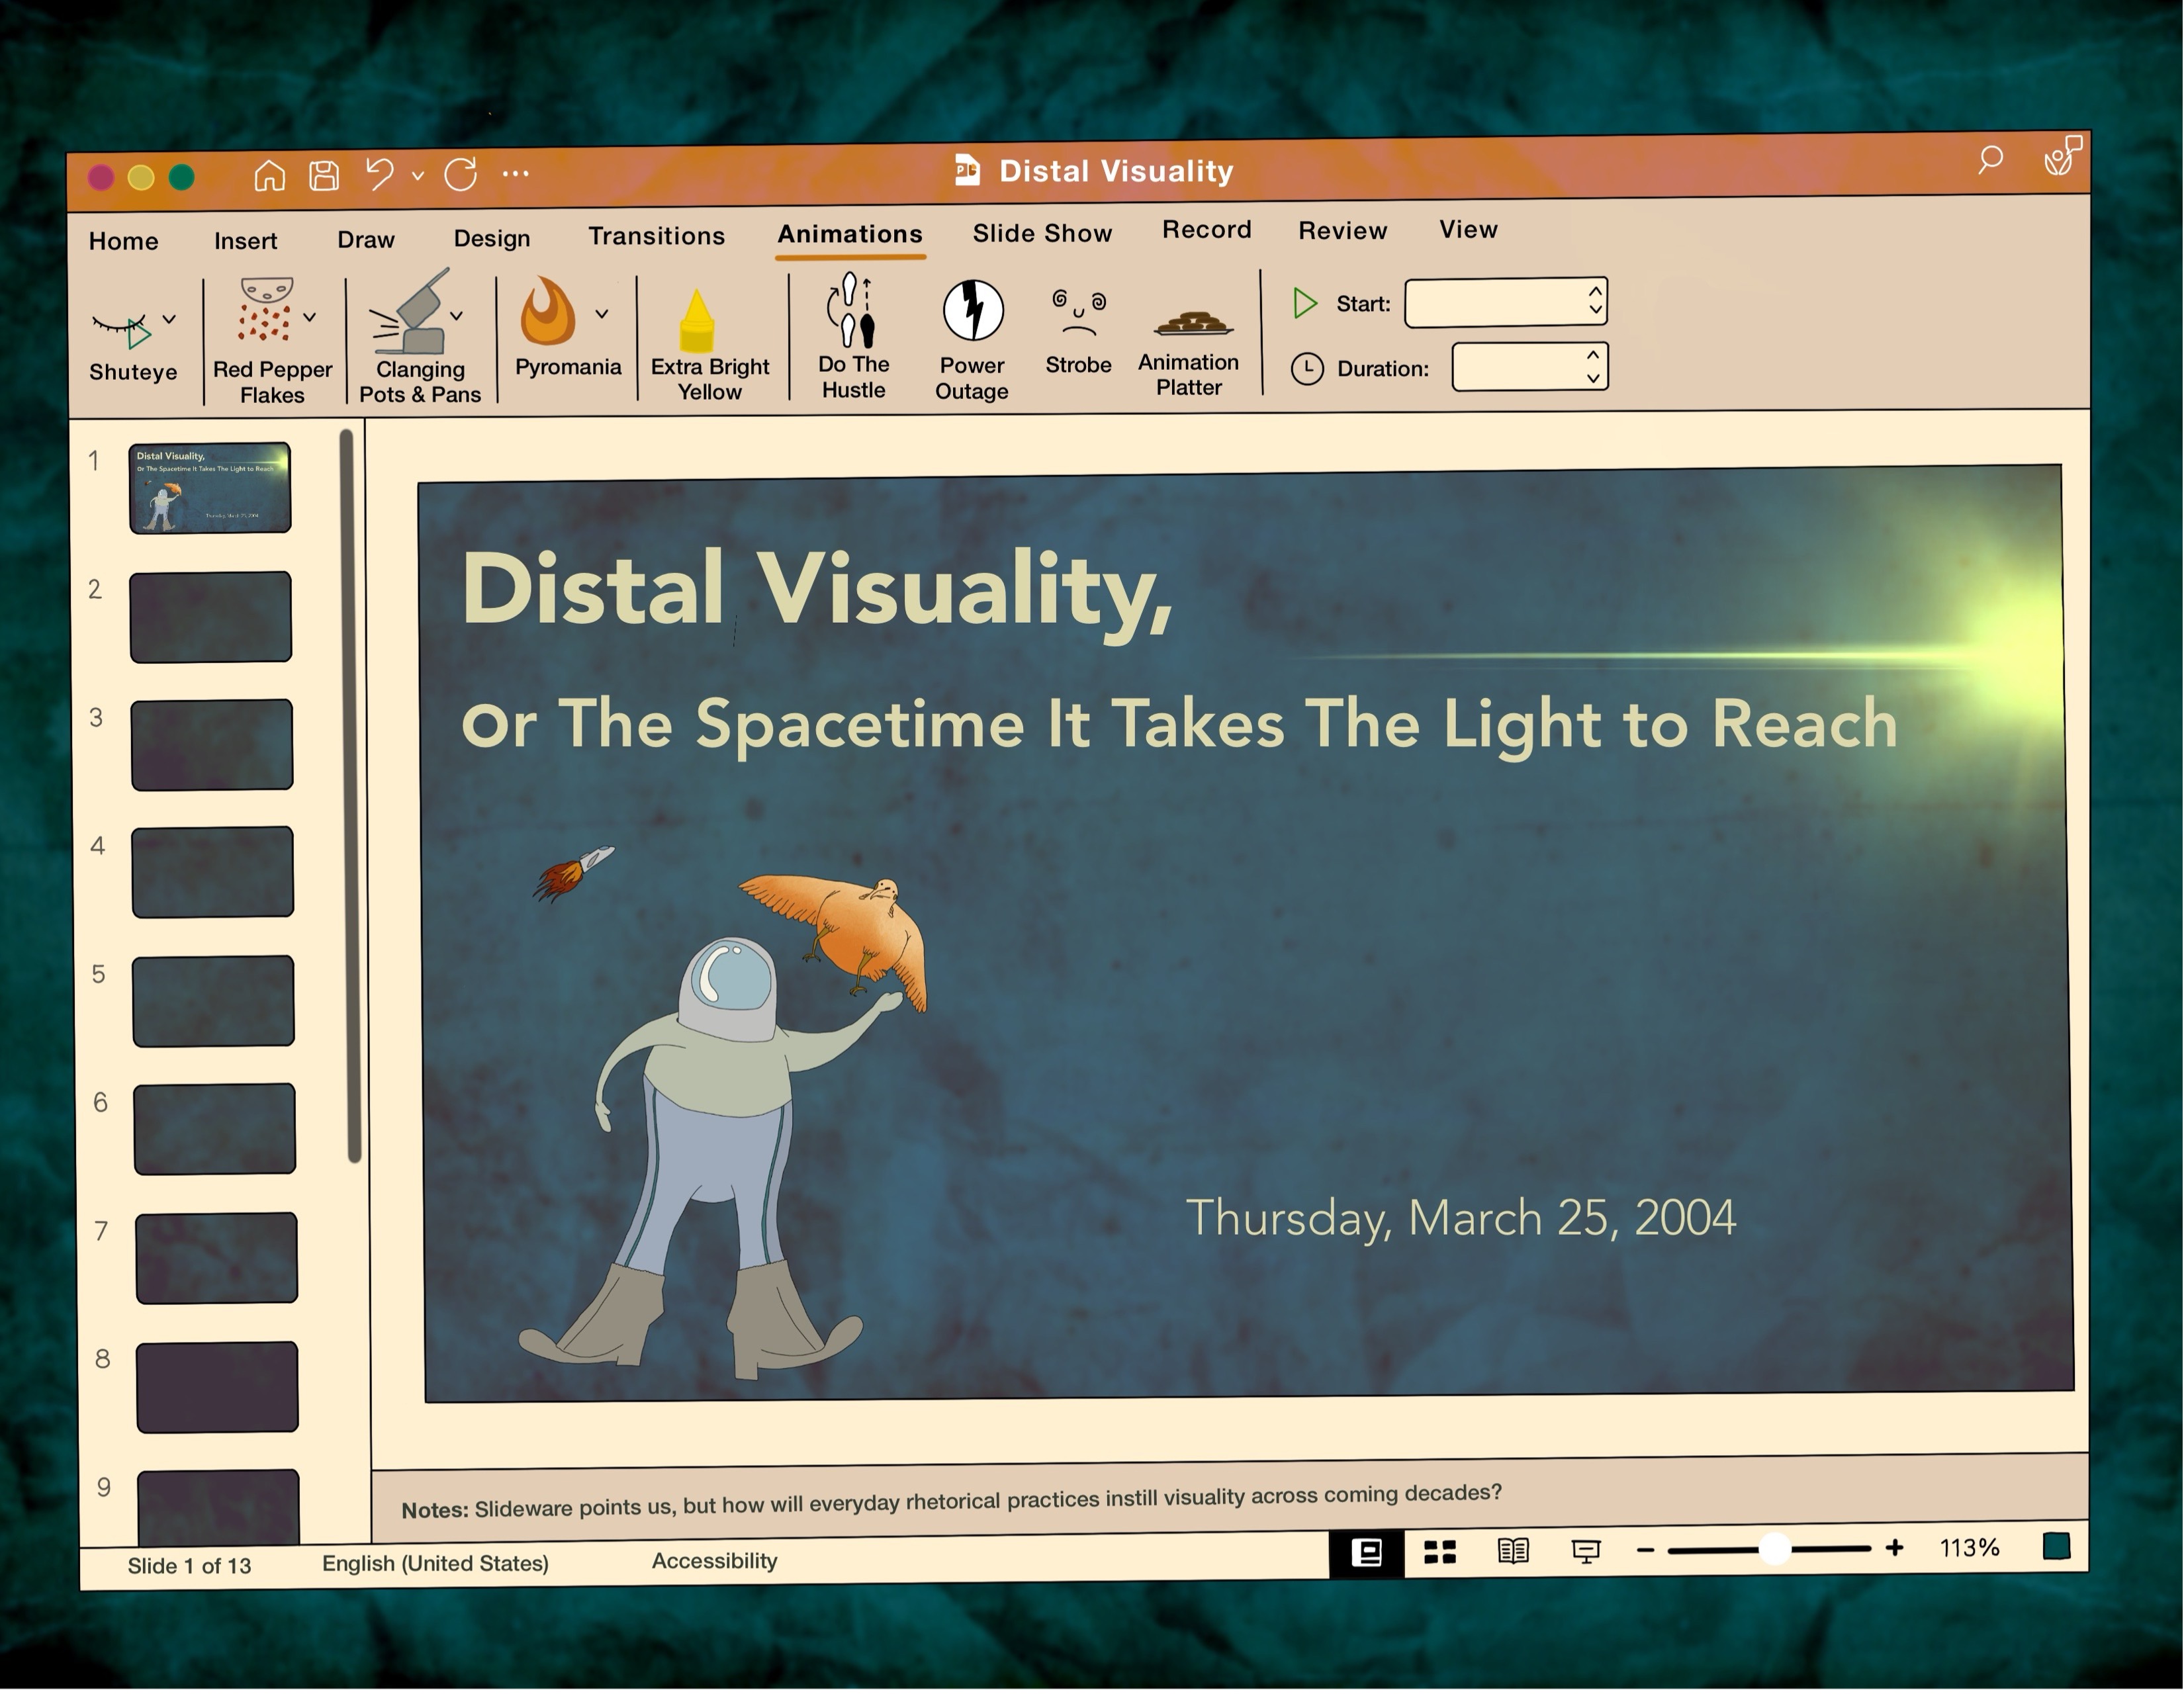Apply the Strobe effect

click(1078, 331)
